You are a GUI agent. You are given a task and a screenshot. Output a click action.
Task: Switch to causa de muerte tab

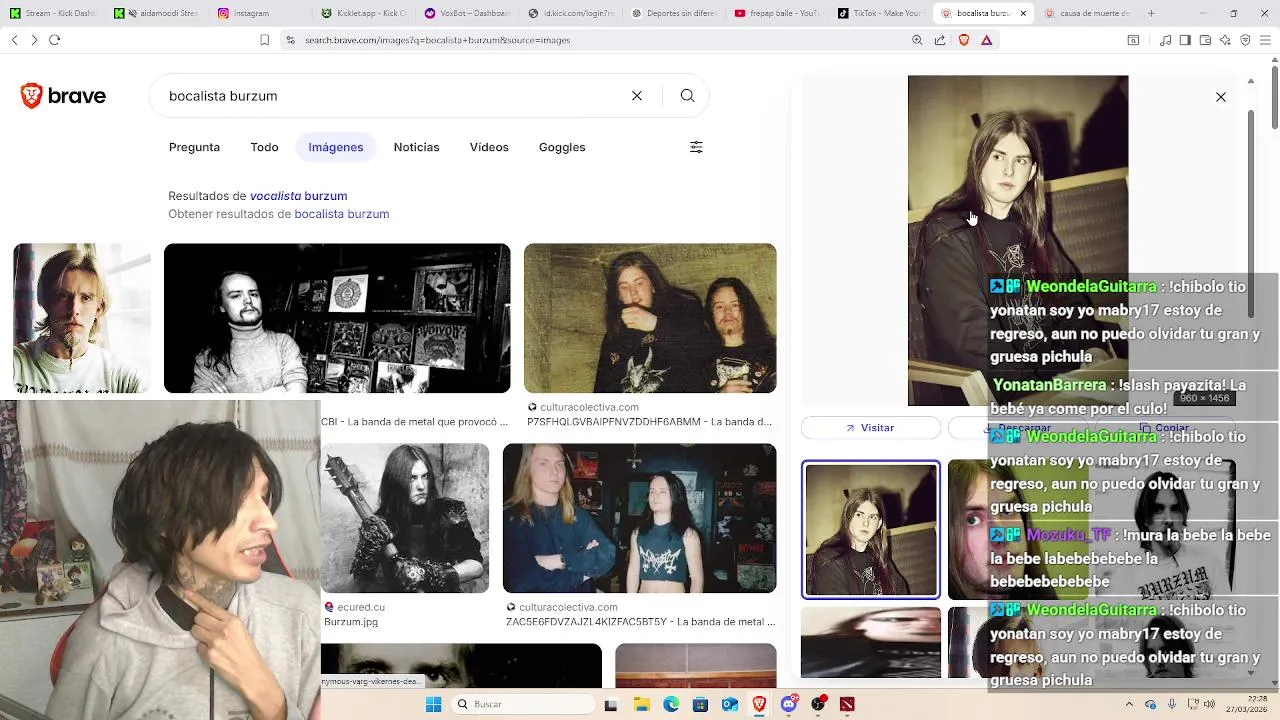1087,13
